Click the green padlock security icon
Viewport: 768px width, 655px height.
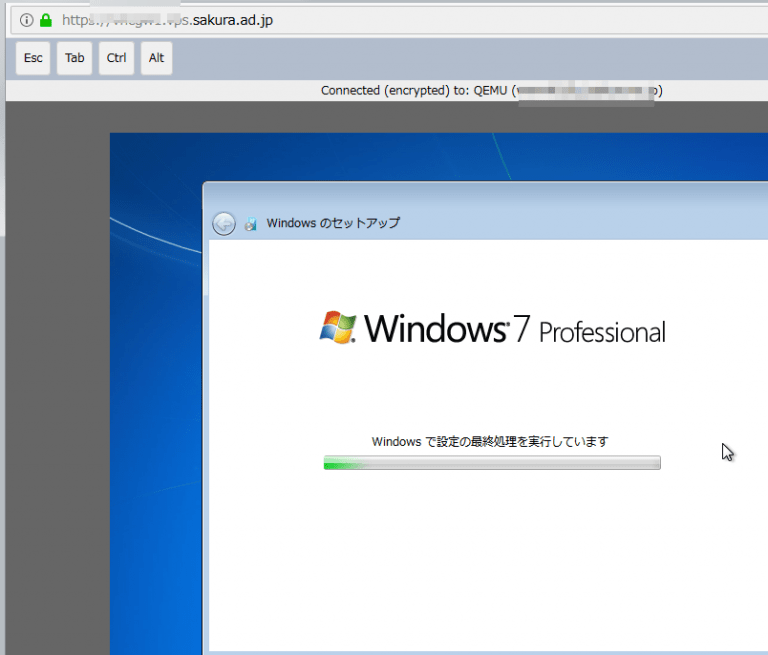coord(46,20)
